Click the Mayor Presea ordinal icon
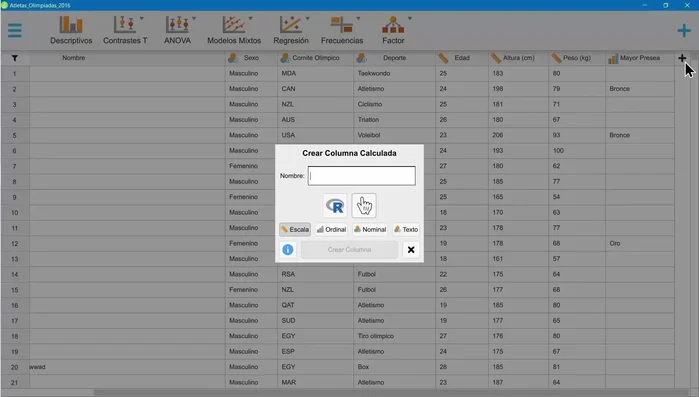Image resolution: width=699 pixels, height=397 pixels. (613, 58)
